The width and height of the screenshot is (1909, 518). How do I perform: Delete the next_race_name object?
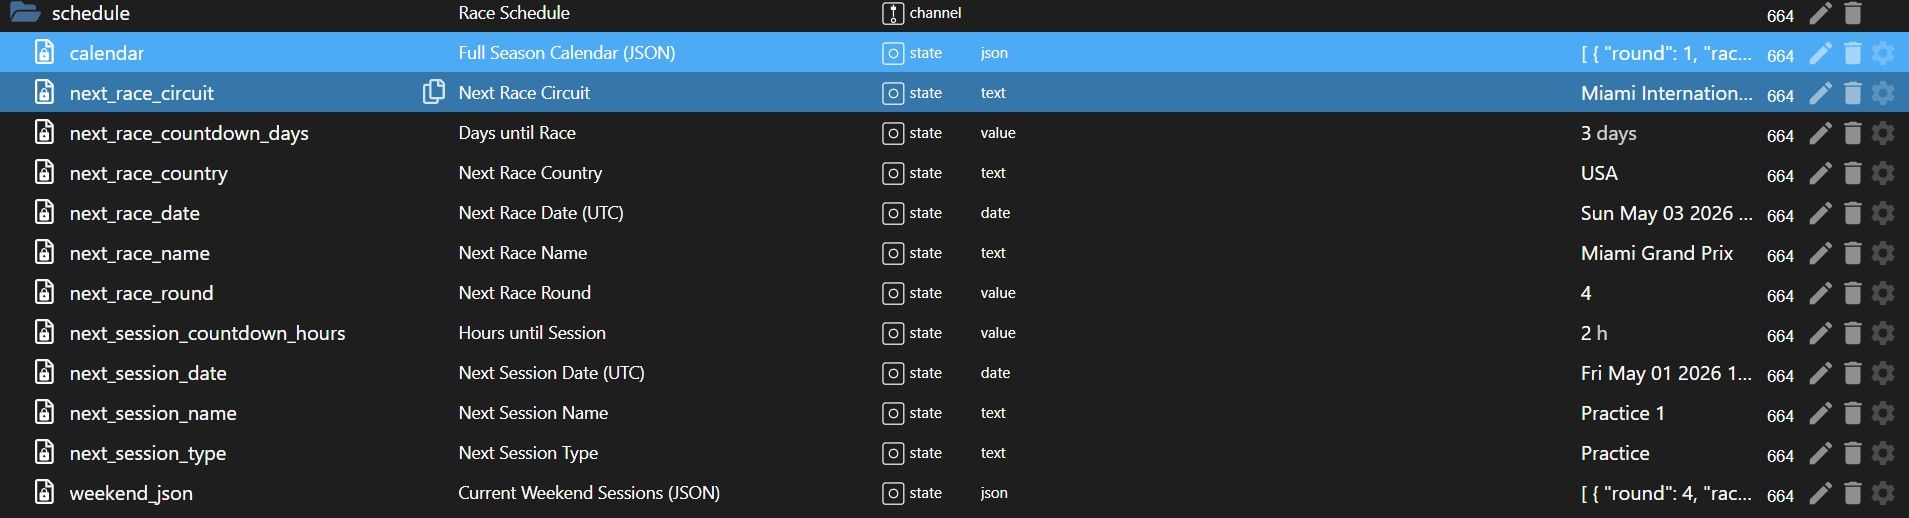(x=1852, y=253)
